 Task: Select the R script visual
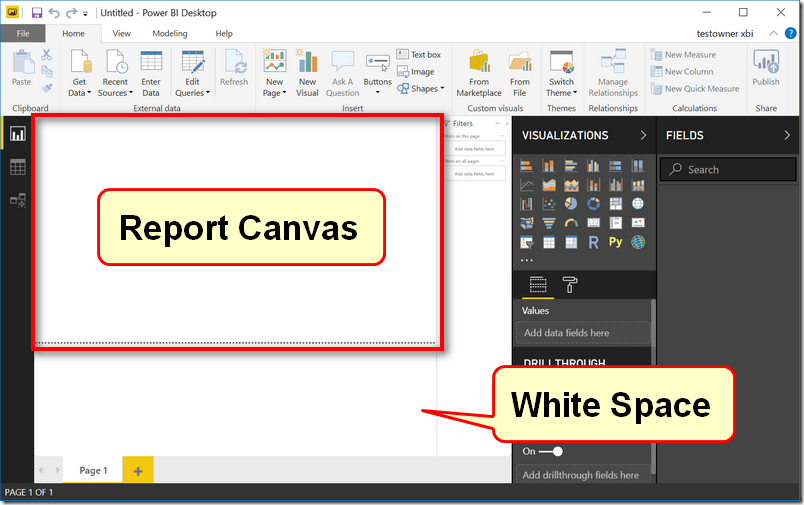(593, 242)
